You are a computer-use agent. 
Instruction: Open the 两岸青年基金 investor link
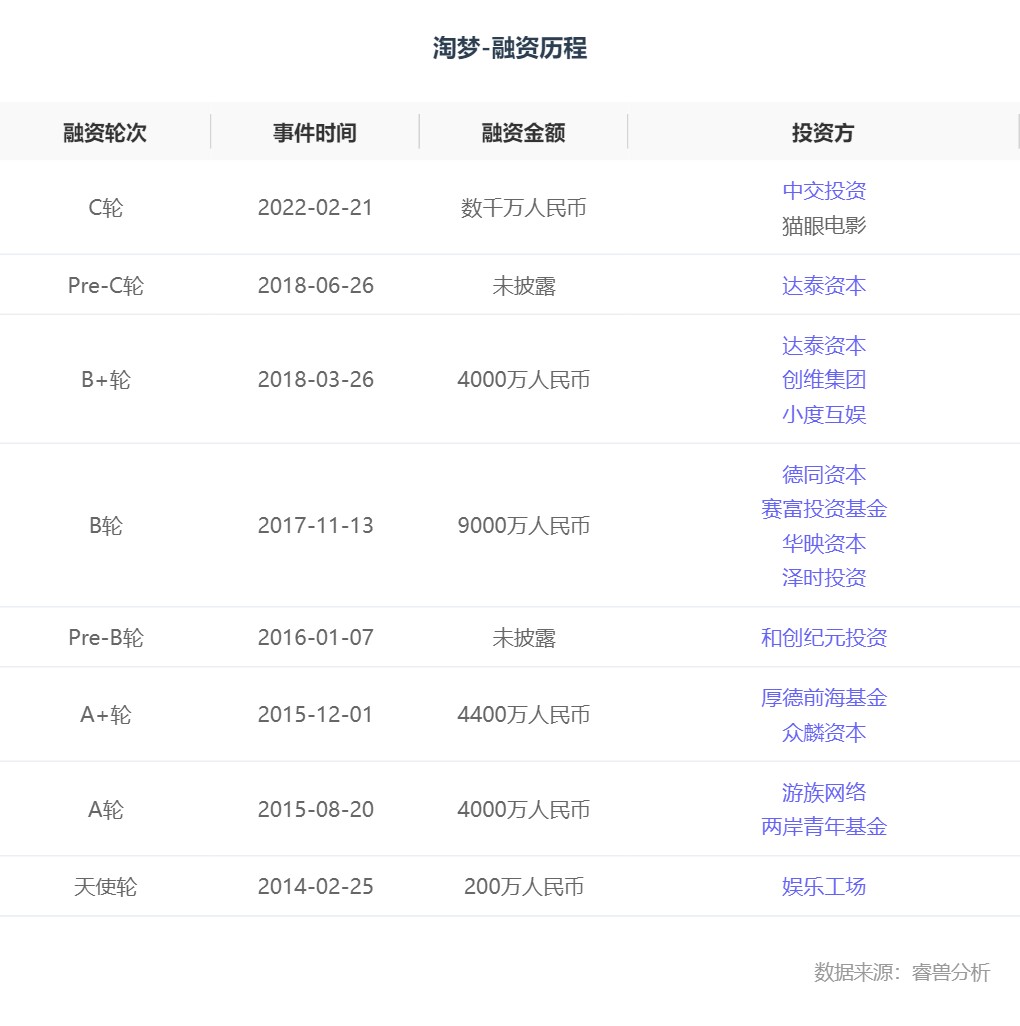(824, 826)
